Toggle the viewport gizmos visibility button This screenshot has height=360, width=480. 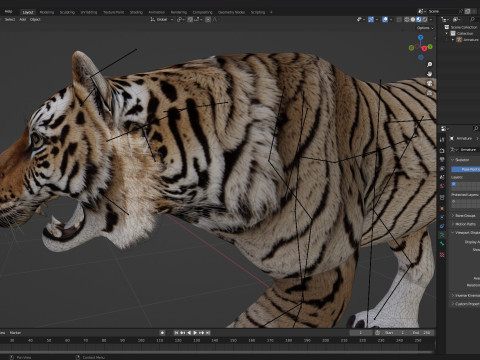tap(371, 20)
